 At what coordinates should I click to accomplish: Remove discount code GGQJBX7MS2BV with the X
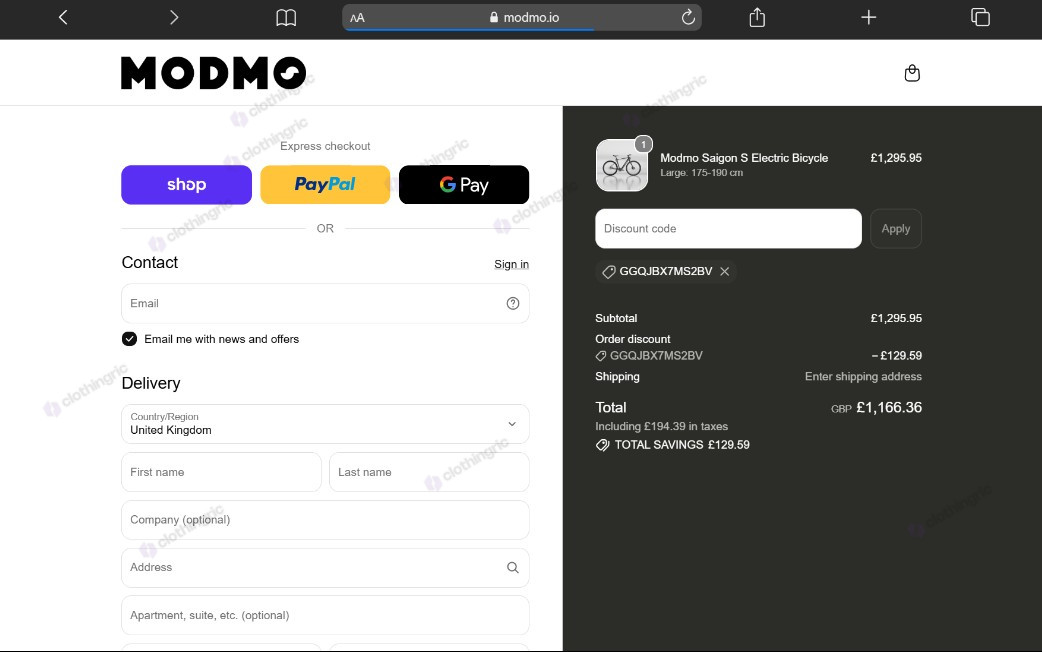click(x=725, y=271)
